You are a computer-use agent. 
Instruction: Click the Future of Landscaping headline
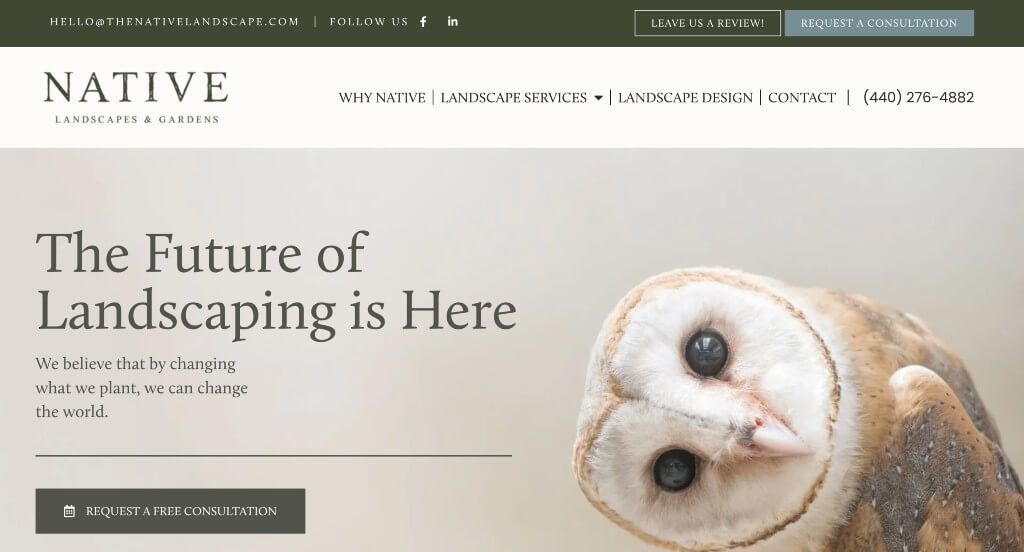pos(276,283)
